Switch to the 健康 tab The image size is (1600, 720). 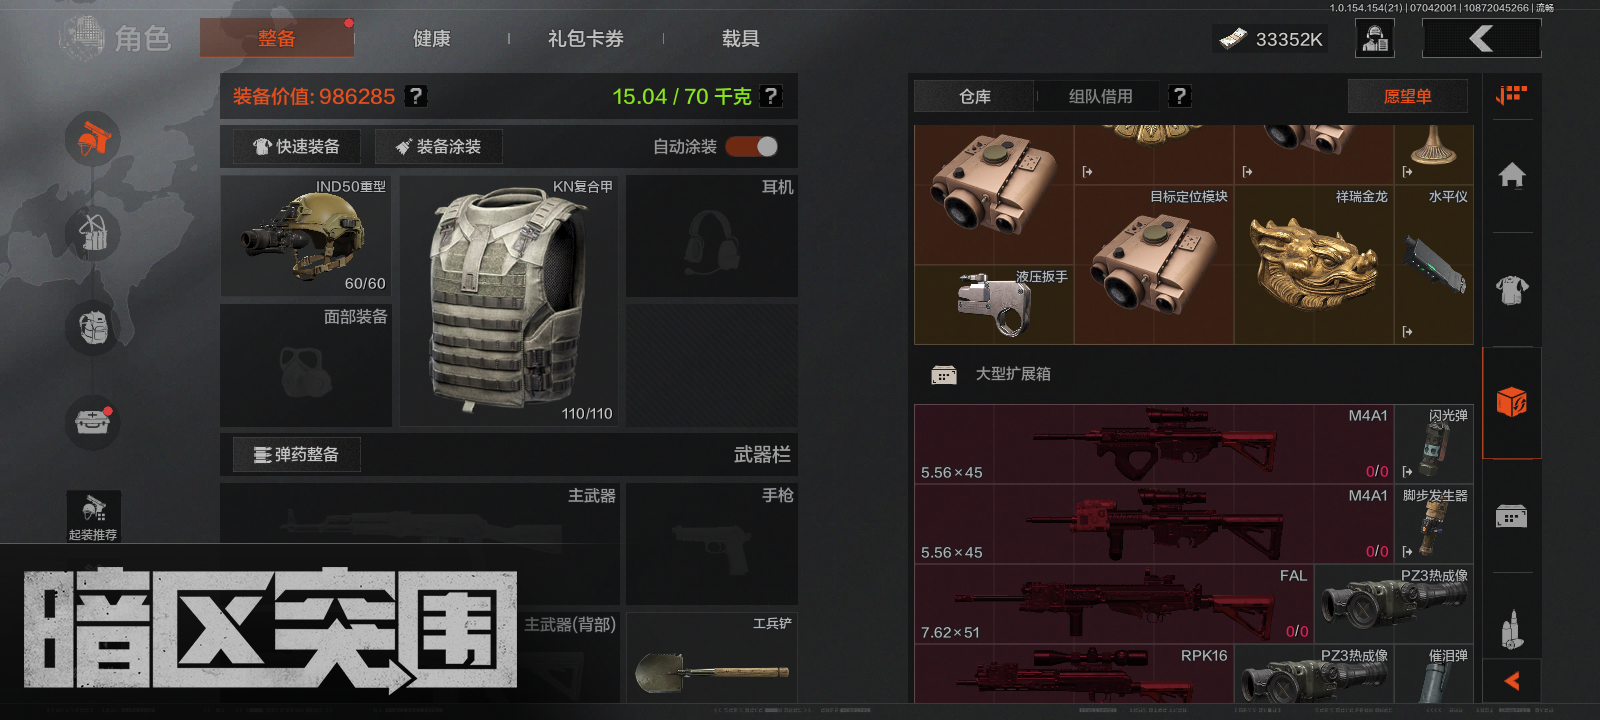tap(432, 39)
